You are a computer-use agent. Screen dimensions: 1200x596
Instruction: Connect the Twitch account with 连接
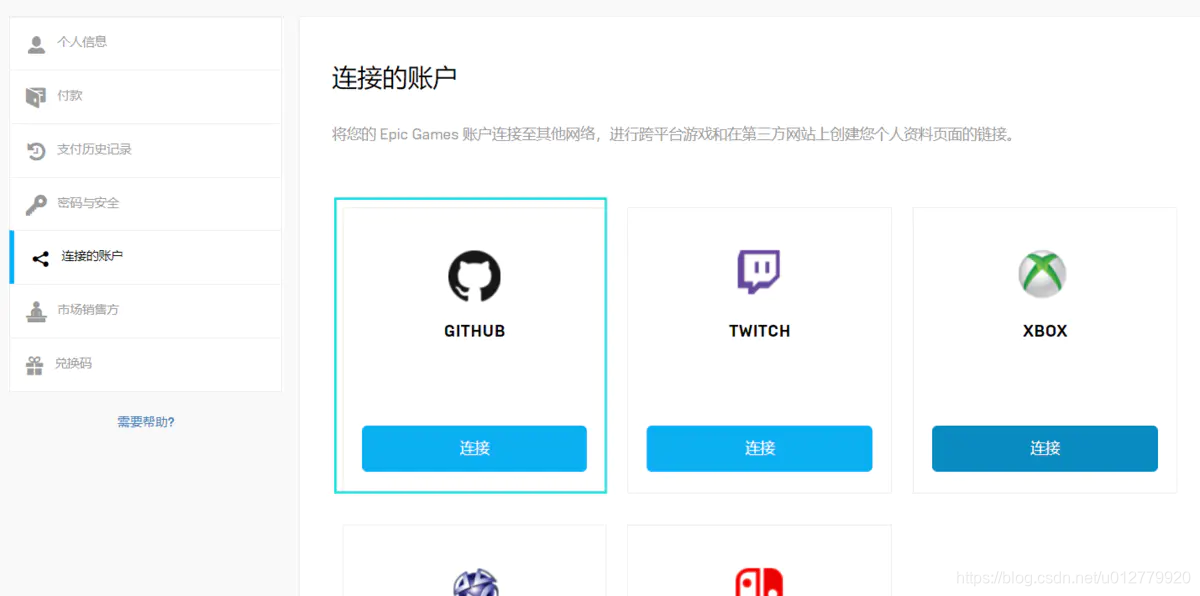coord(759,448)
